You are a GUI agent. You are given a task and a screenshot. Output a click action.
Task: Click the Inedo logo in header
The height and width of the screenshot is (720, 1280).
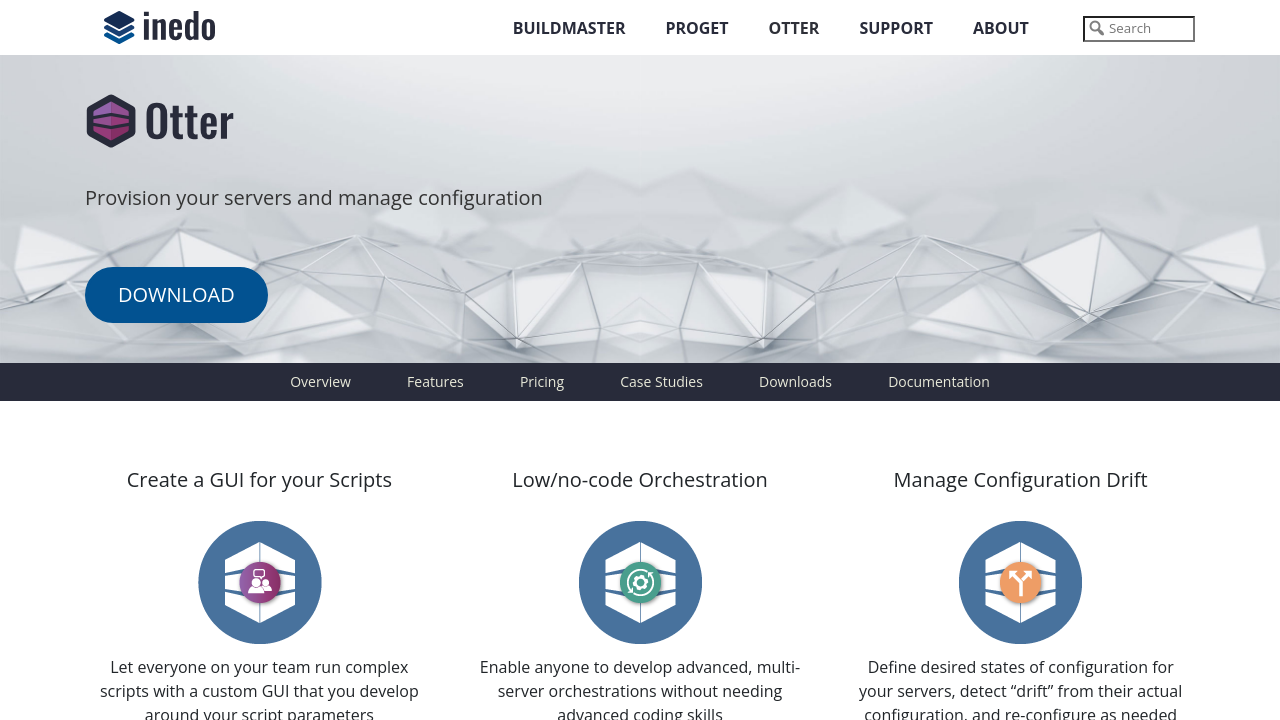click(x=160, y=27)
